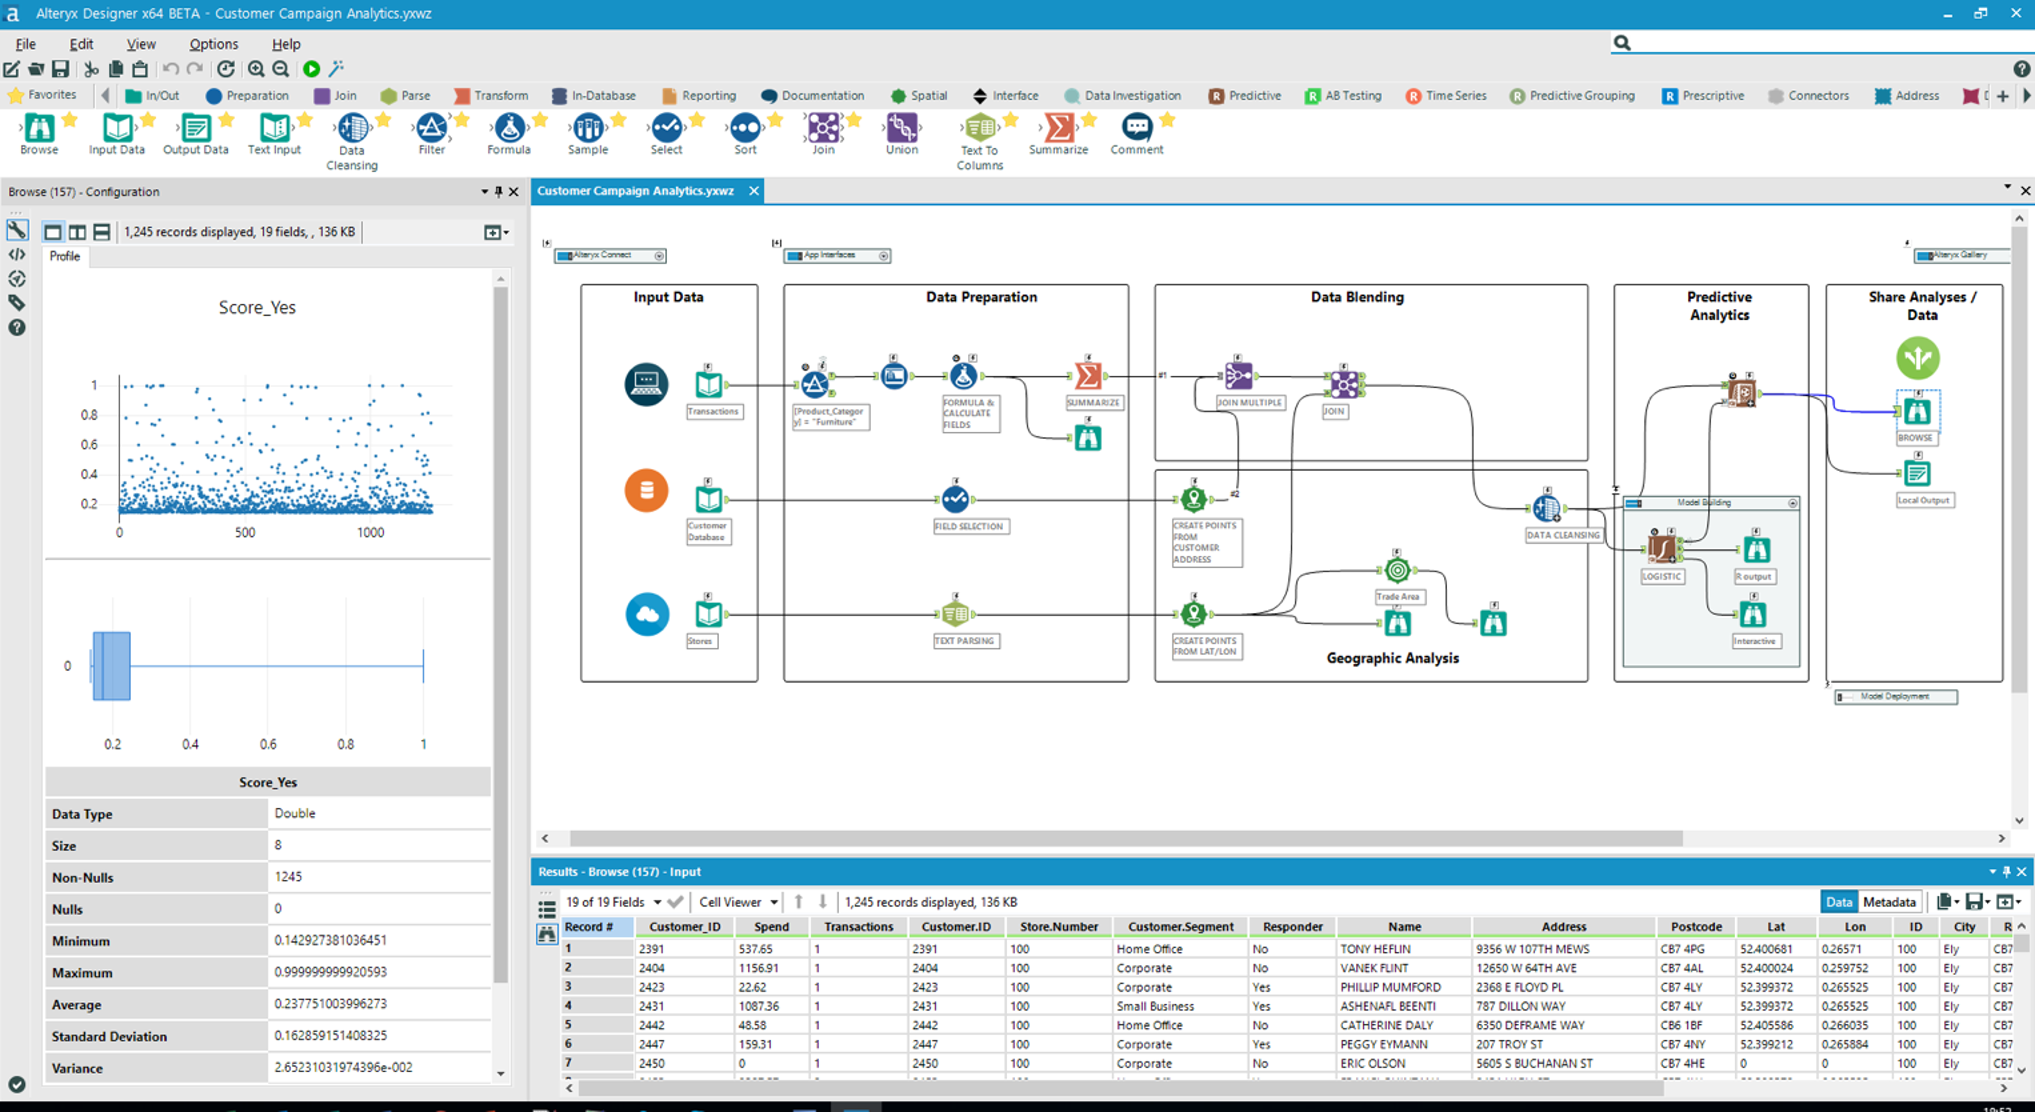
Task: Switch the Results view to Metadata
Action: 1888,901
